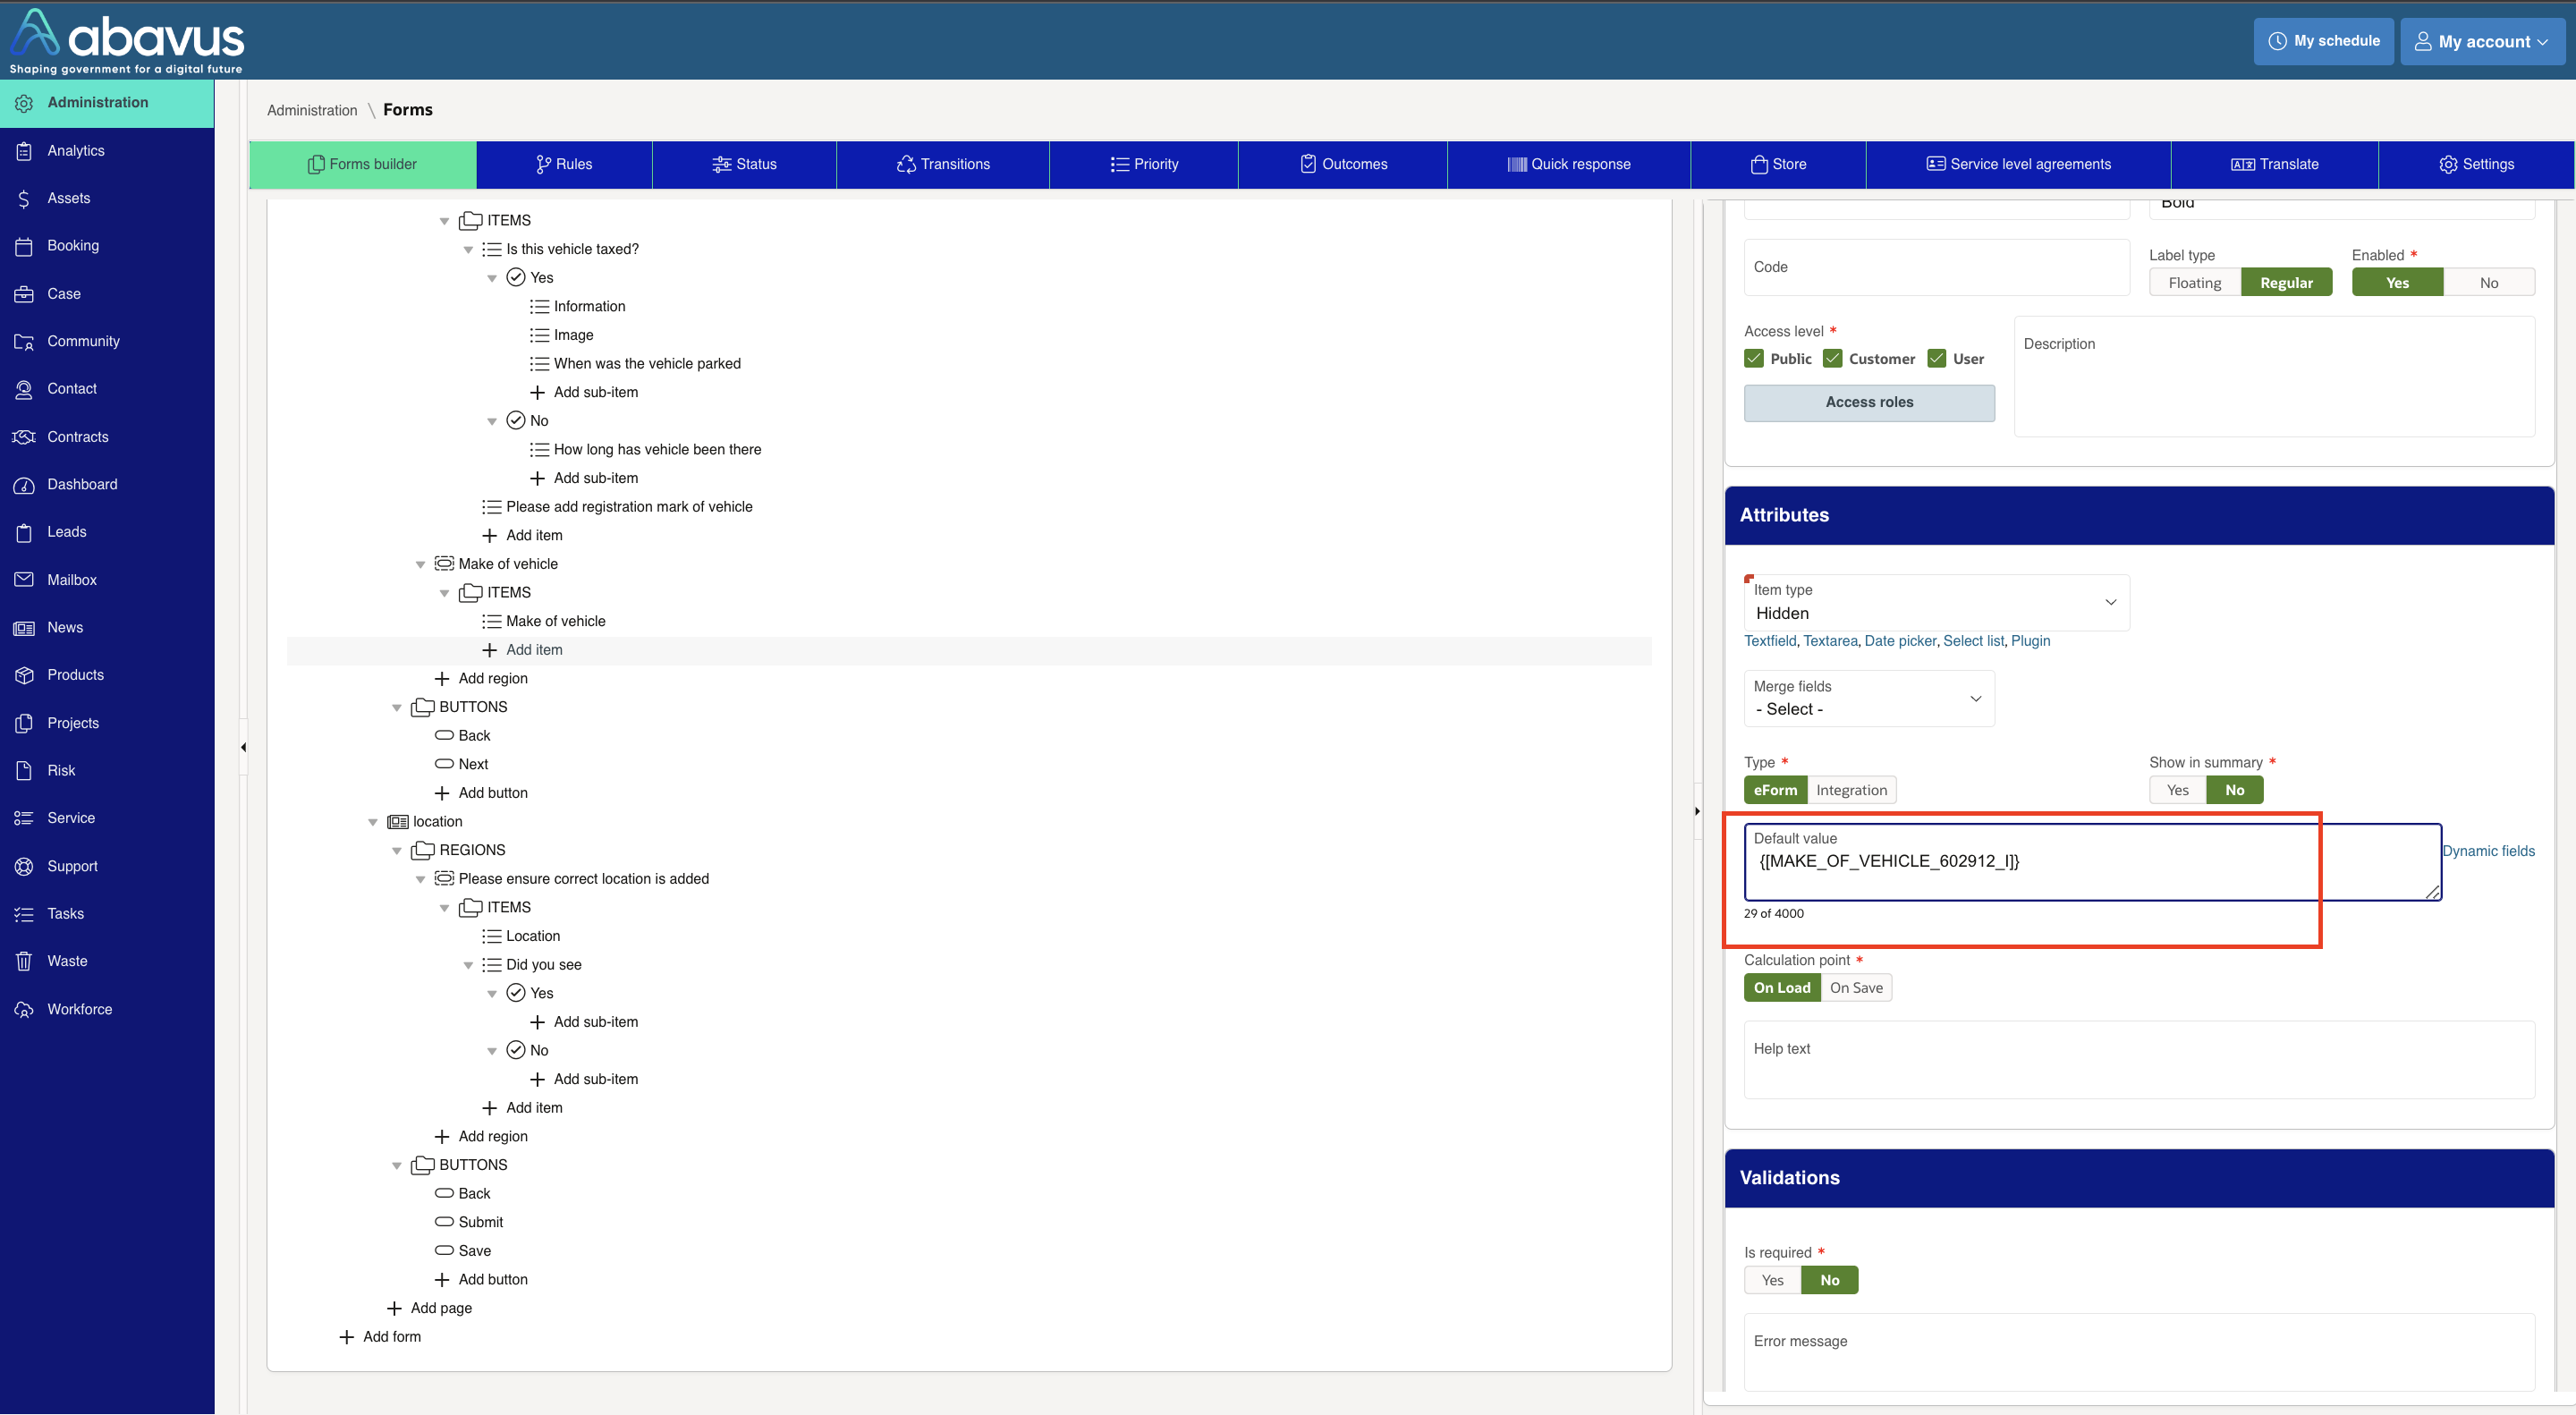The image size is (2576, 1415).
Task: Click the Contact person icon
Action: [x=24, y=389]
